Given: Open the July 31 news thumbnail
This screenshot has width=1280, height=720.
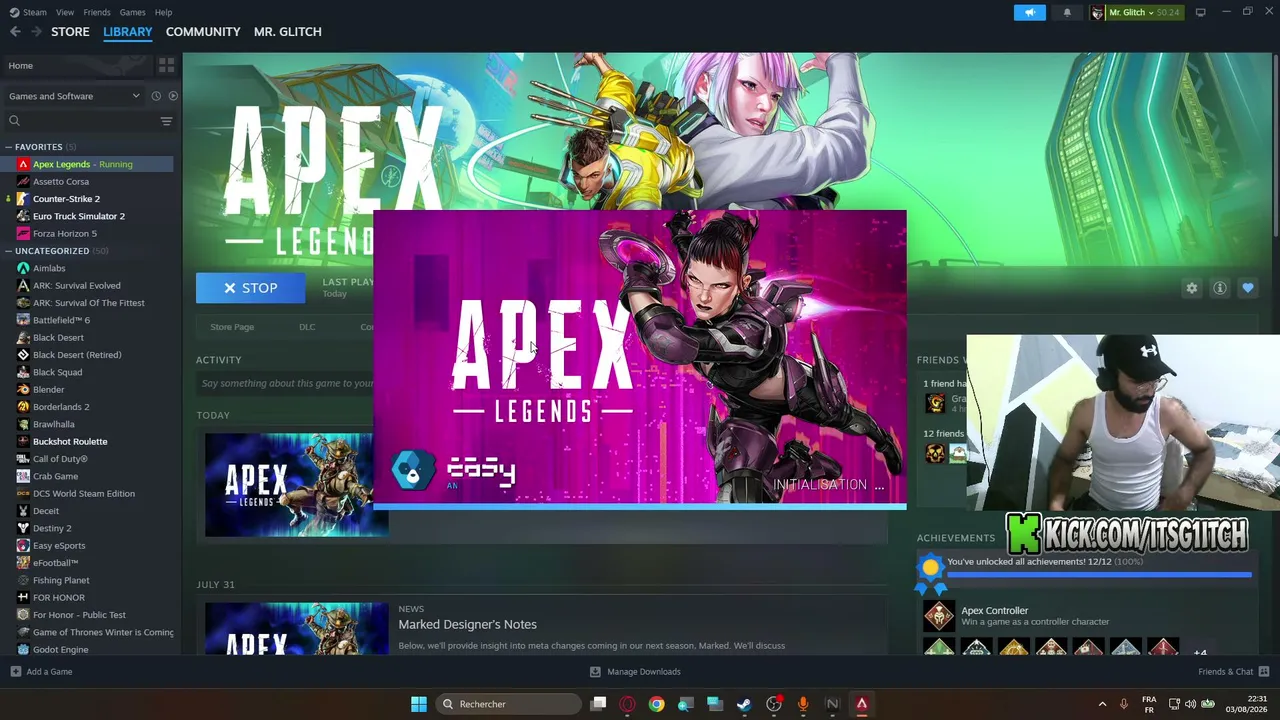Looking at the screenshot, I should pyautogui.click(x=296, y=629).
